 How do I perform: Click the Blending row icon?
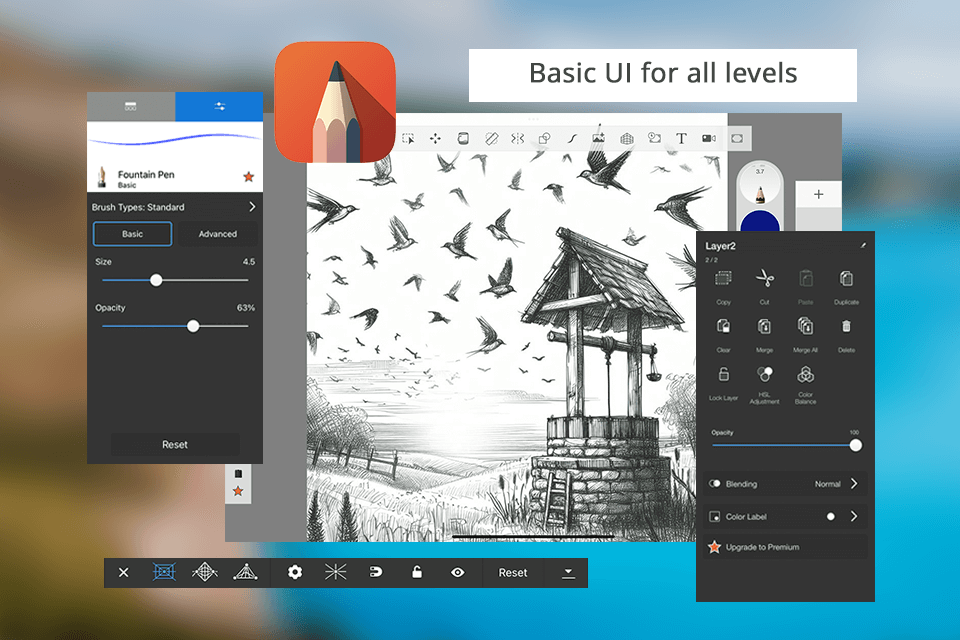pyautogui.click(x=714, y=484)
